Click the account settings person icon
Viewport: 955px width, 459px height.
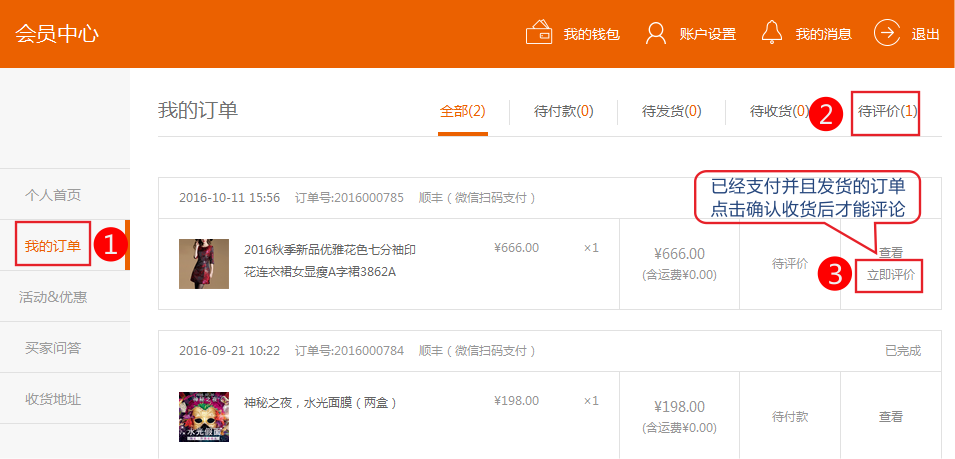point(656,33)
